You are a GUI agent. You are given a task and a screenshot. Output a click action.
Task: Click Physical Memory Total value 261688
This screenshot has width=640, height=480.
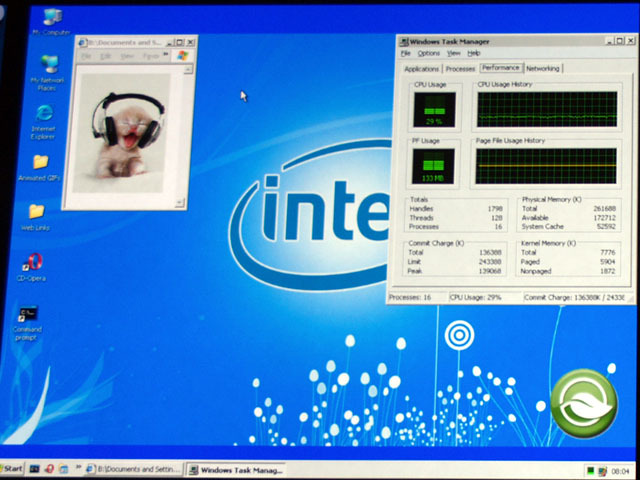(x=604, y=209)
